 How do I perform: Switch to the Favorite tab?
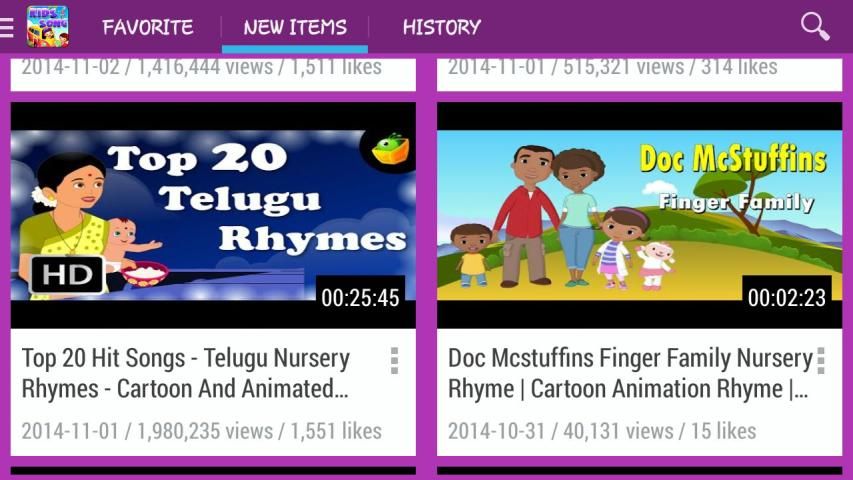click(x=148, y=27)
